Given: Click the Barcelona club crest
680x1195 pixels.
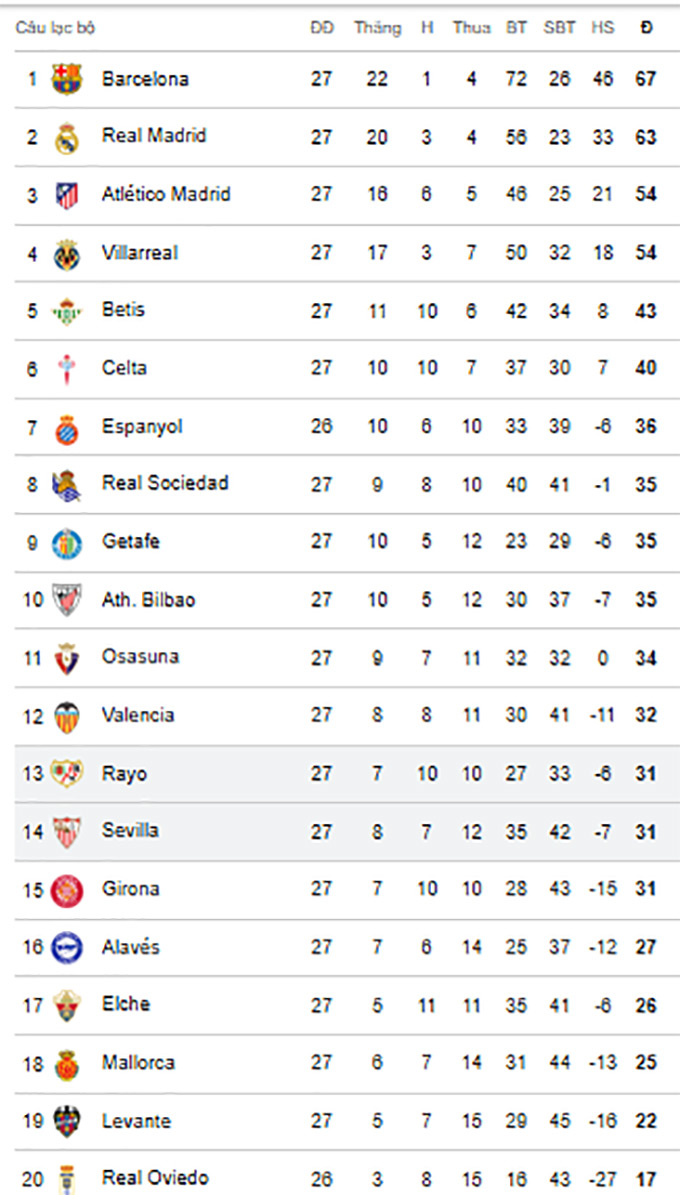Looking at the screenshot, I should [x=67, y=79].
